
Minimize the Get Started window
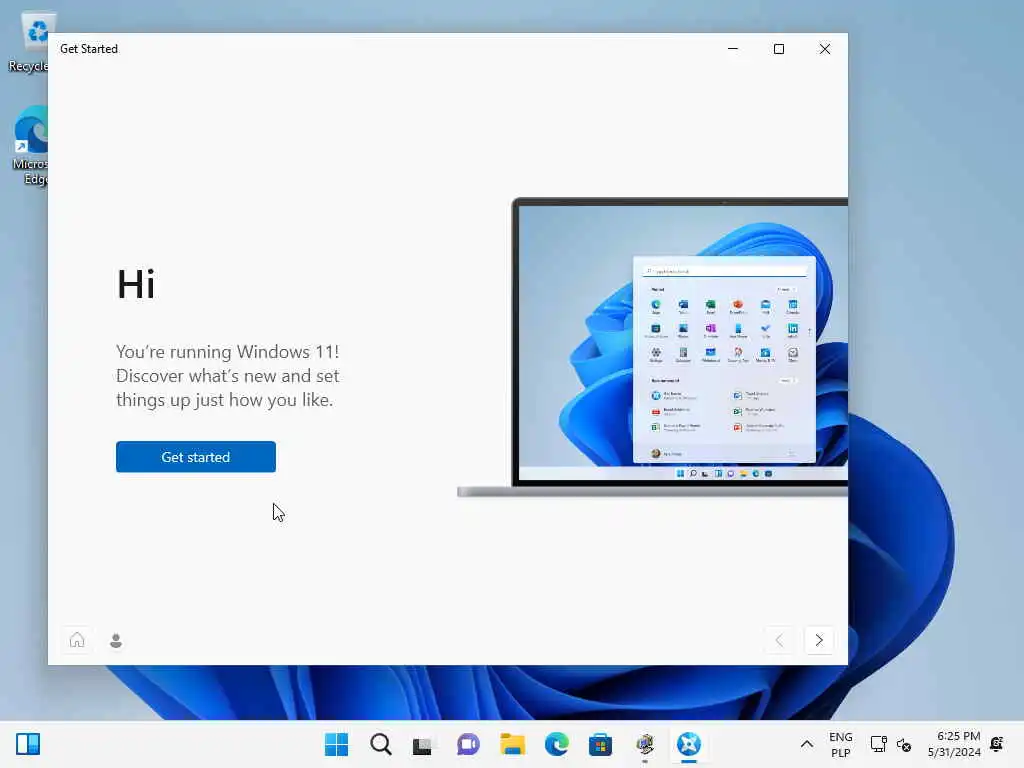tap(733, 49)
